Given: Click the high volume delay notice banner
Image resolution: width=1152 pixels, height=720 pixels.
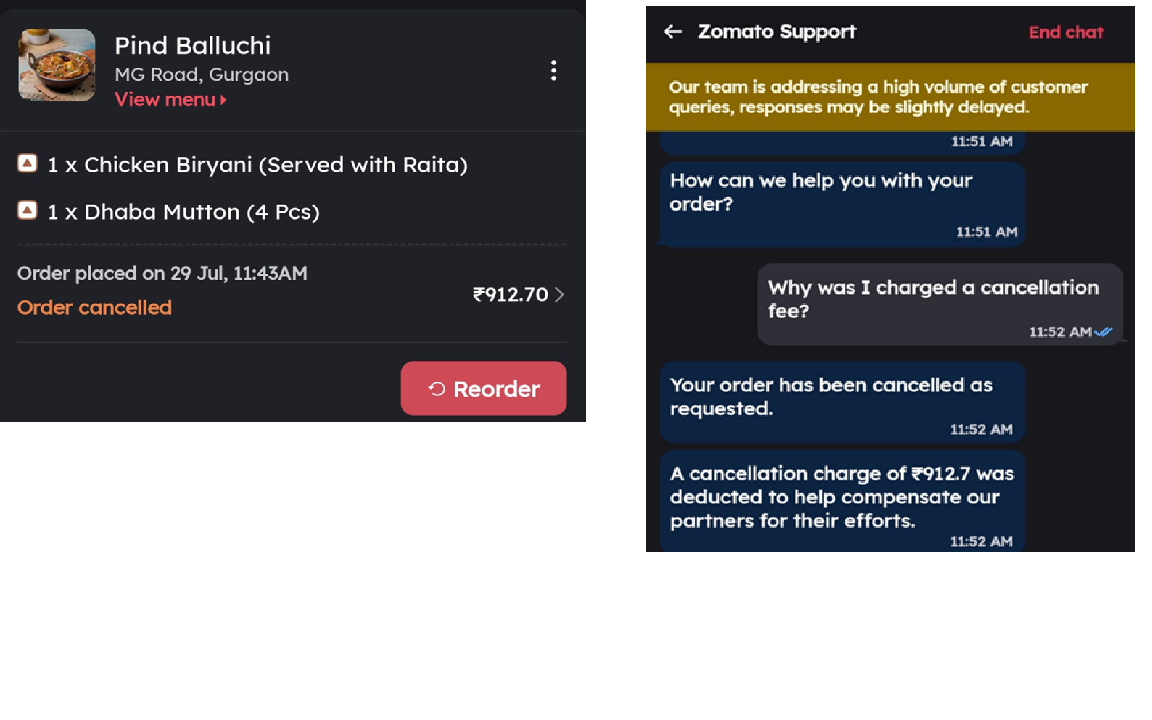Looking at the screenshot, I should pos(890,97).
